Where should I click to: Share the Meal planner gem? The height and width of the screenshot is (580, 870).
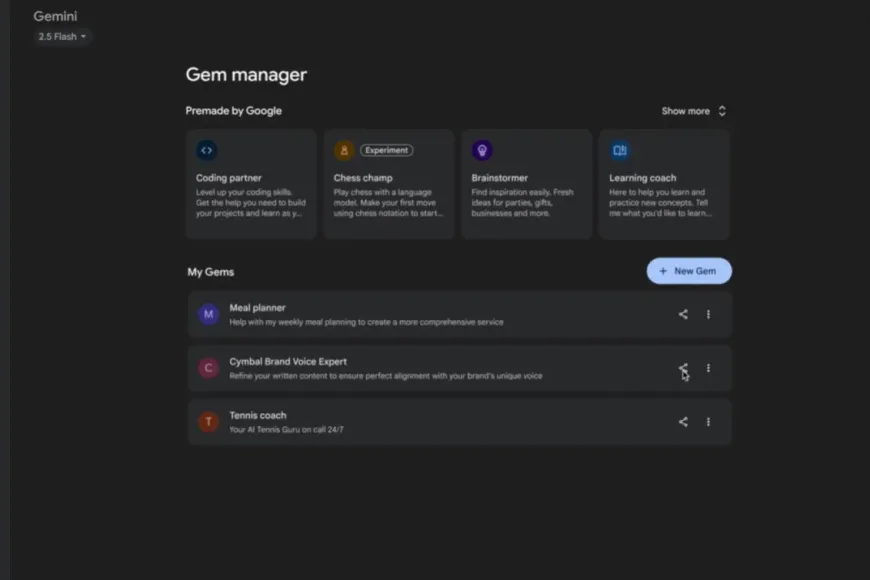coord(683,314)
